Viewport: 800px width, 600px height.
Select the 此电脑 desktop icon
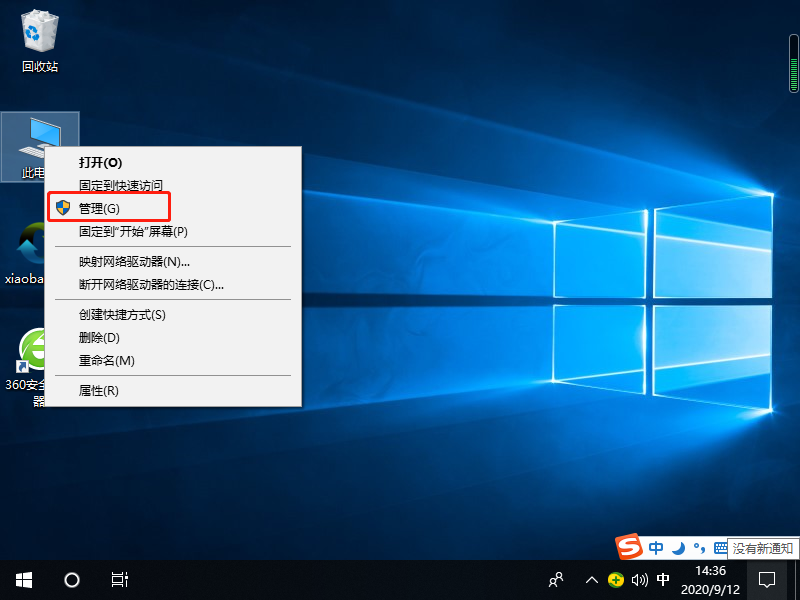point(40,135)
